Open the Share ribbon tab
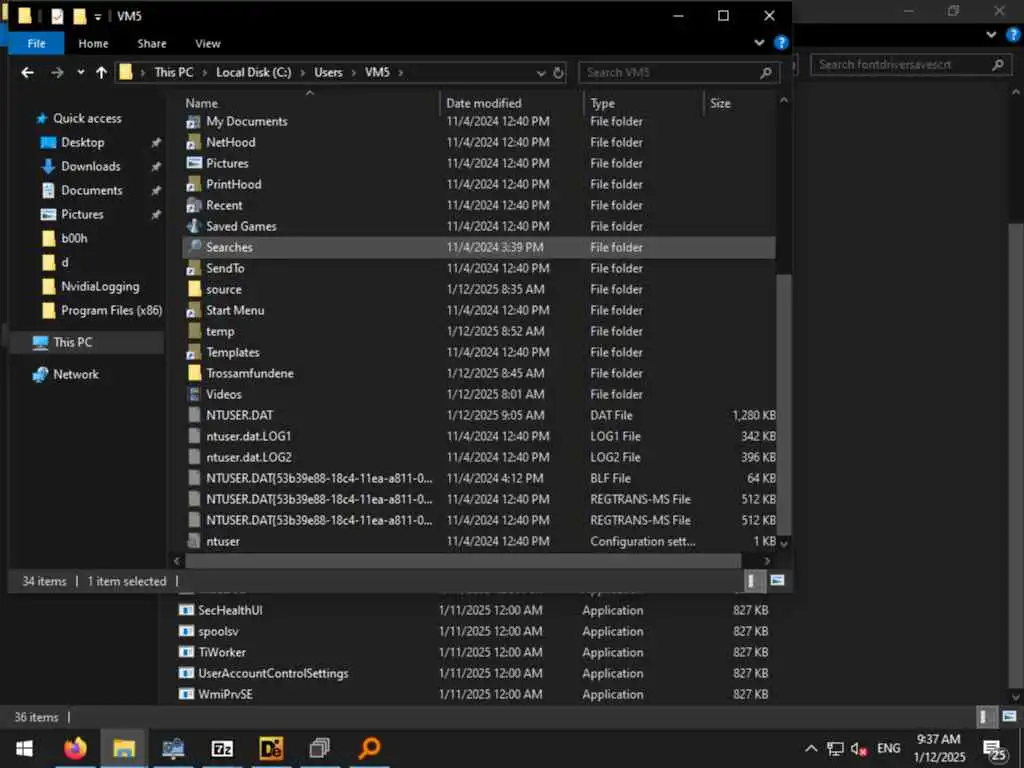The image size is (1024, 768). (x=152, y=44)
